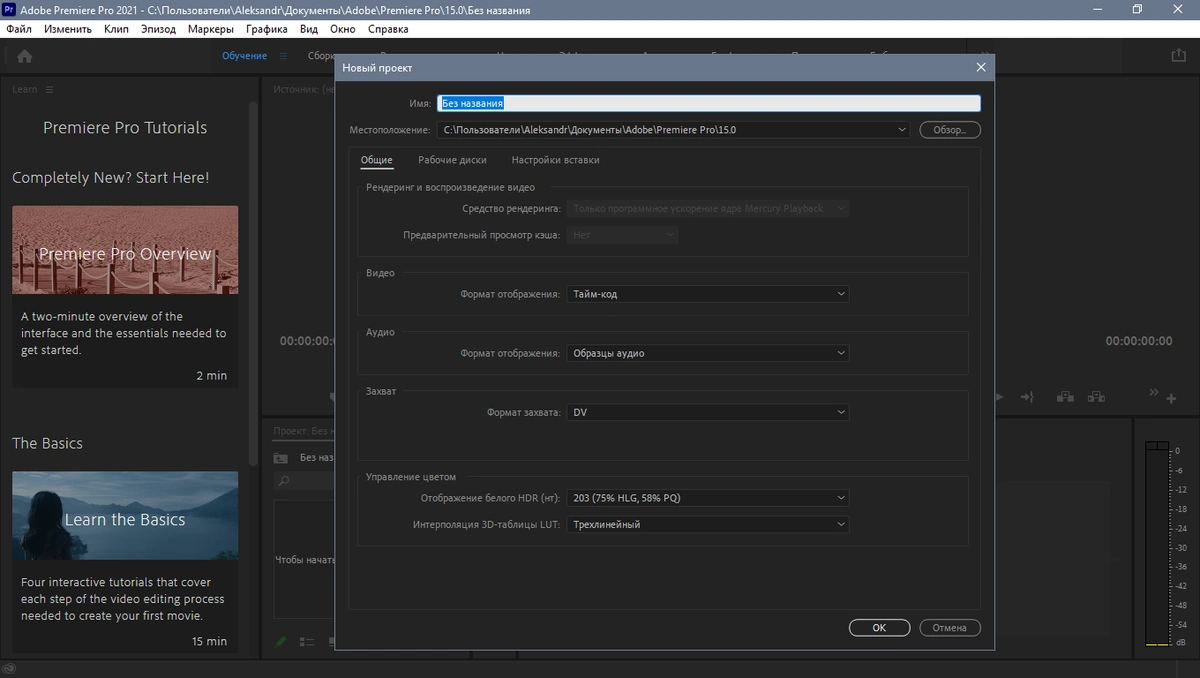This screenshot has width=1200, height=678.
Task: Click the Quick Export share icon
Action: tap(1178, 57)
